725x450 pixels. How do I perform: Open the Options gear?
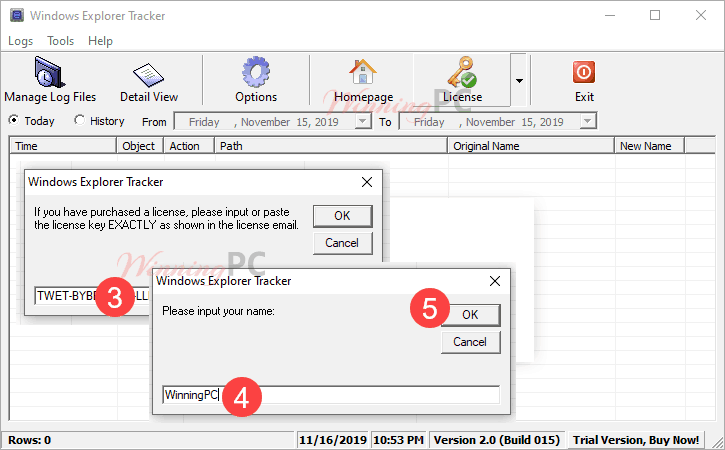pos(256,80)
